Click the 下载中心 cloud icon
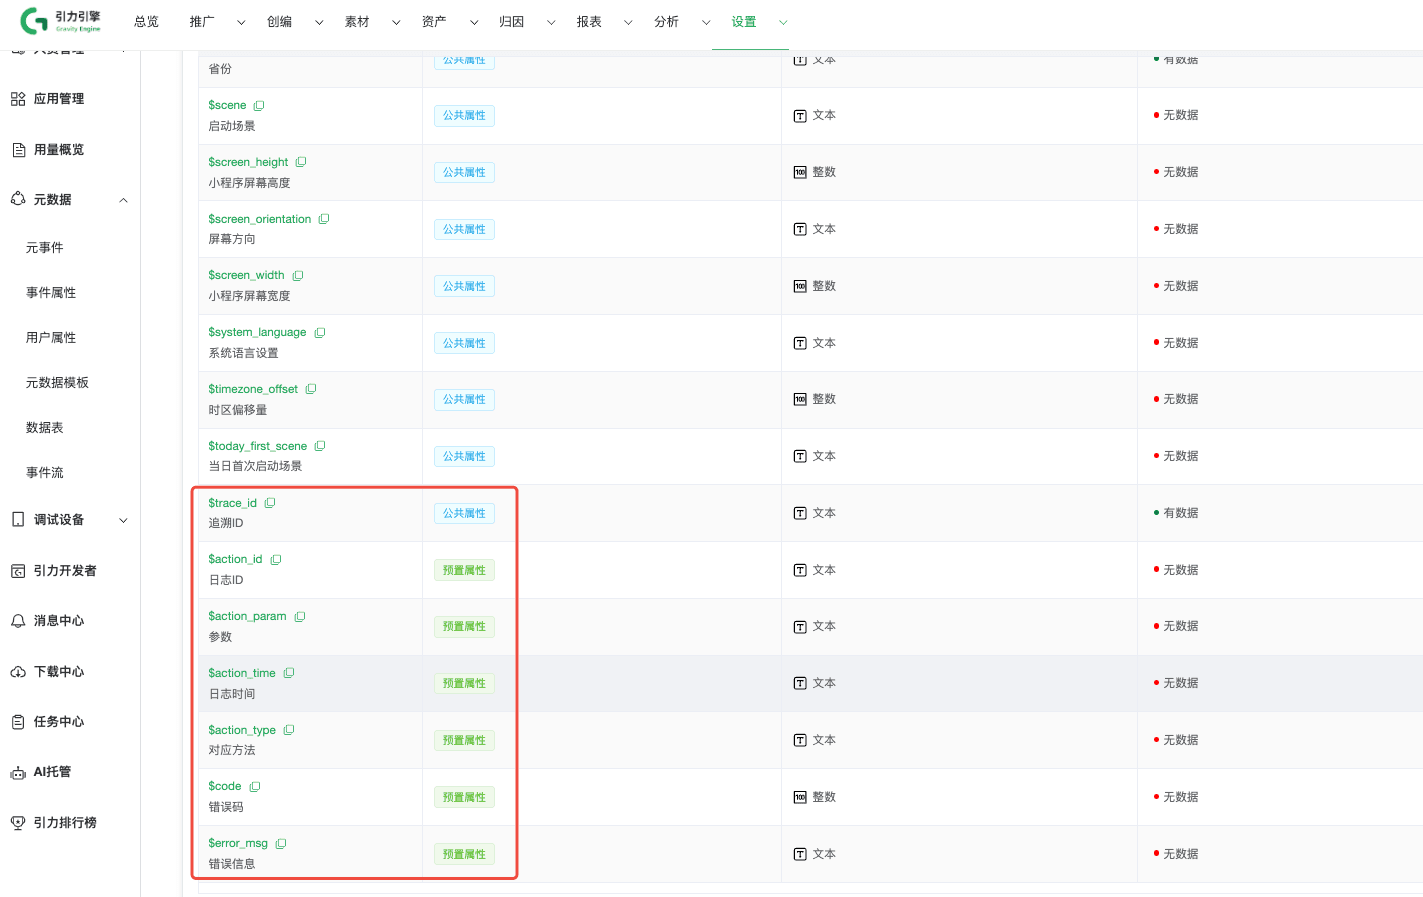The height and width of the screenshot is (897, 1423). (18, 672)
